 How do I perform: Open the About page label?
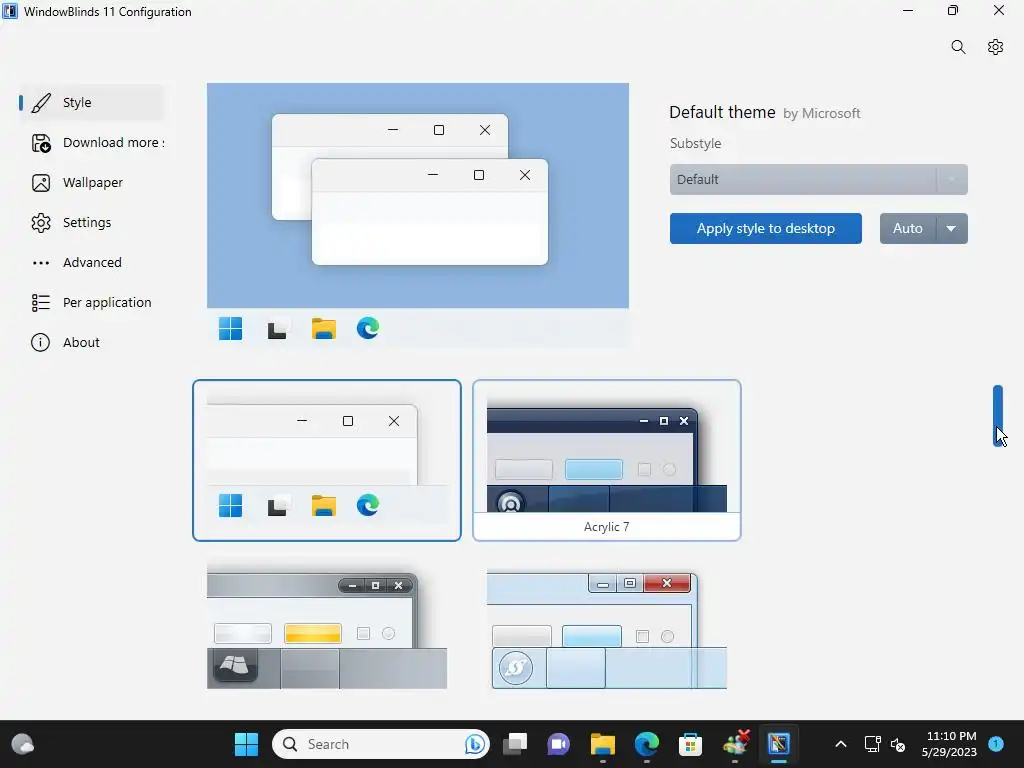[x=81, y=342]
